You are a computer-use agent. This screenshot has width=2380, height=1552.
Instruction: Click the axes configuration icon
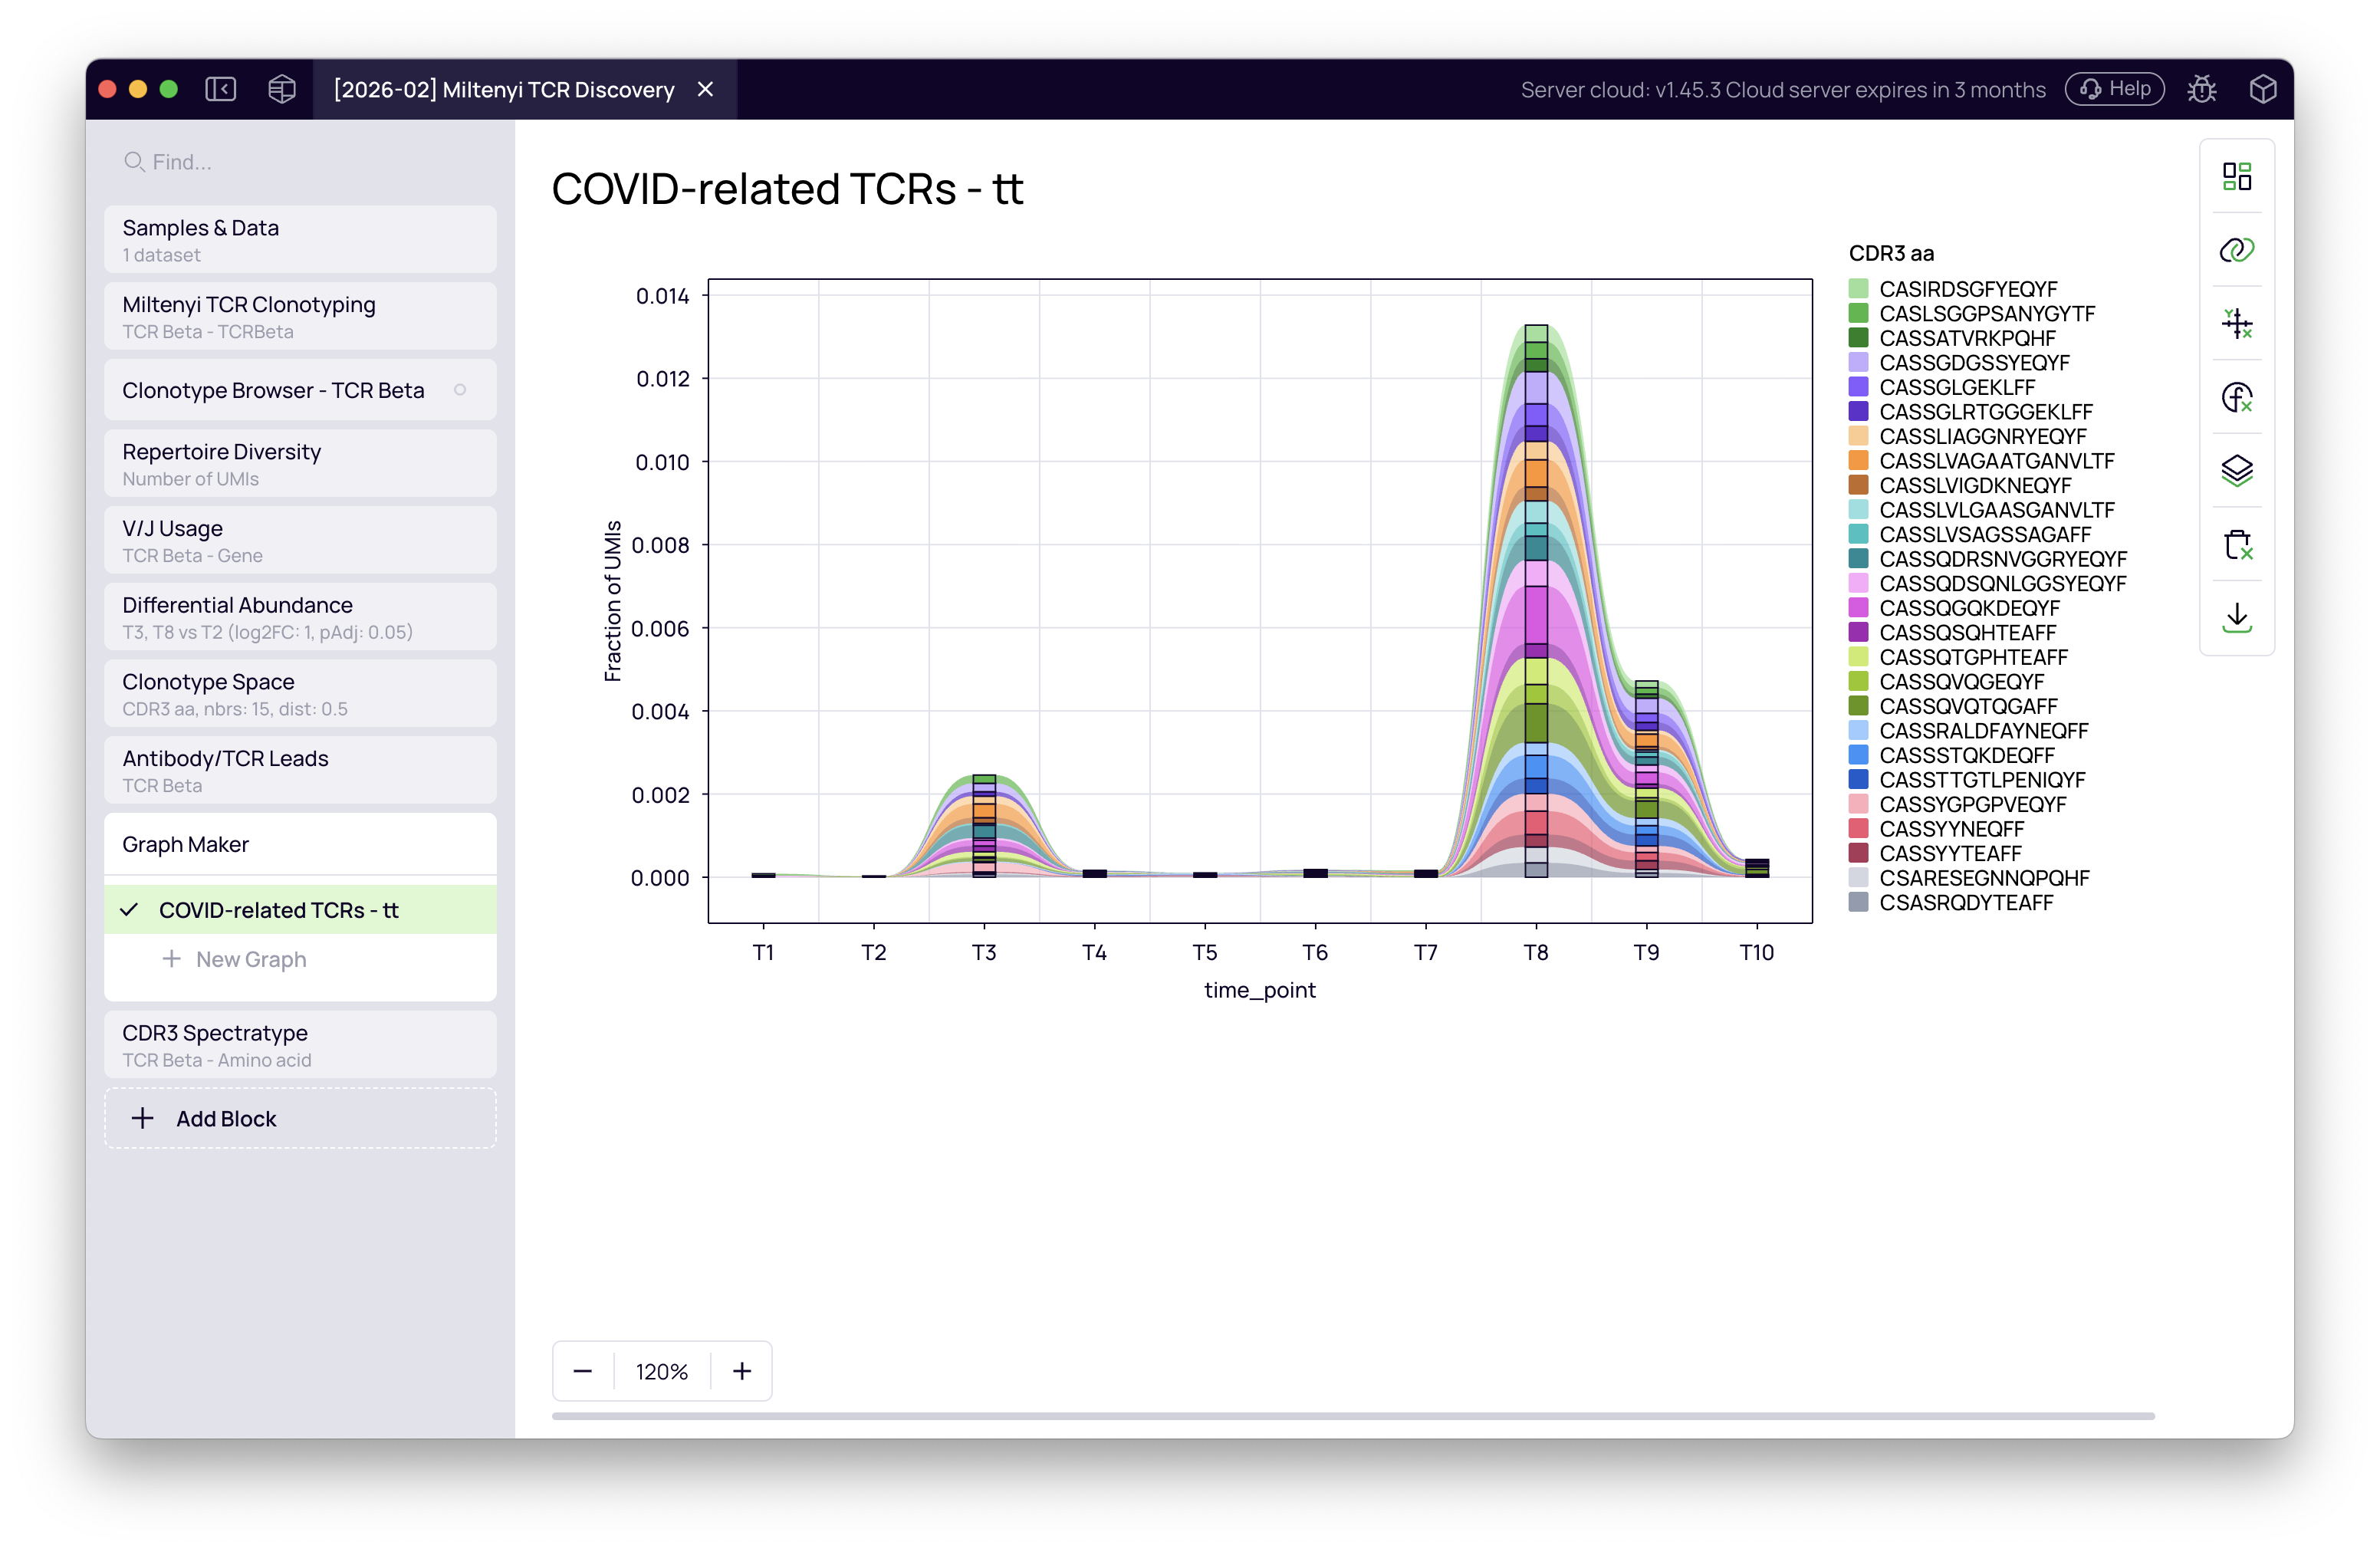coord(2238,323)
